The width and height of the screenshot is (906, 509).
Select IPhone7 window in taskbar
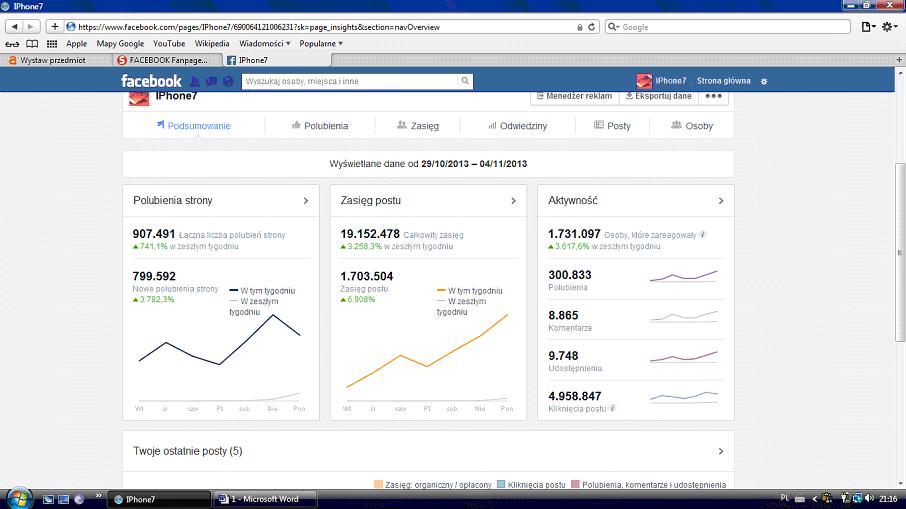[x=159, y=499]
